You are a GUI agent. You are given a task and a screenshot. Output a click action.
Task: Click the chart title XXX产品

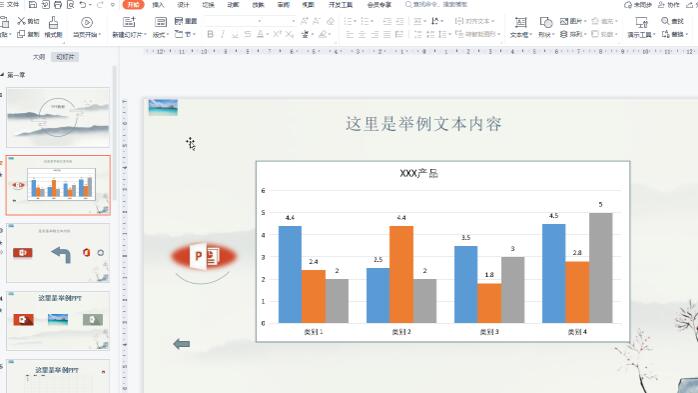419,174
